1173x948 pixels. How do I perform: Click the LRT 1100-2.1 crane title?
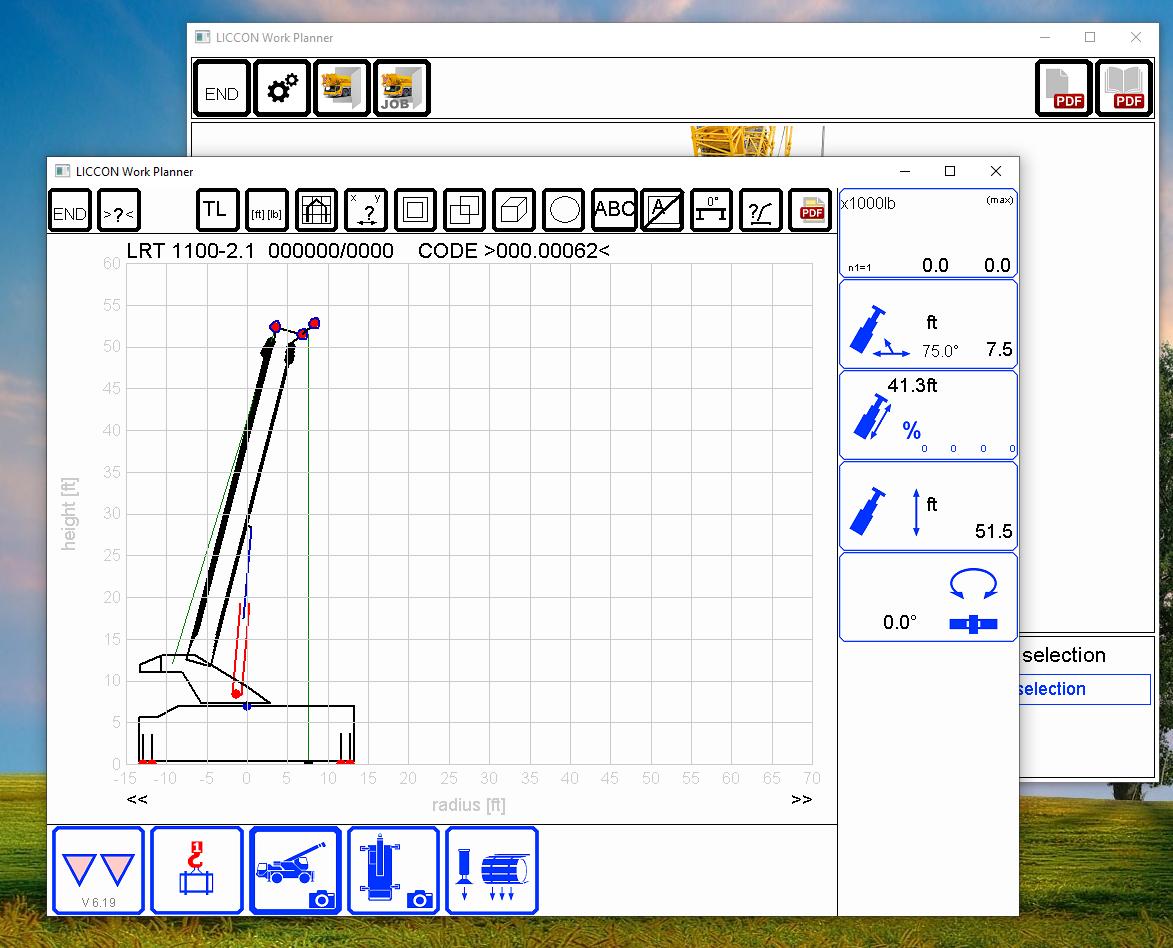(x=191, y=251)
